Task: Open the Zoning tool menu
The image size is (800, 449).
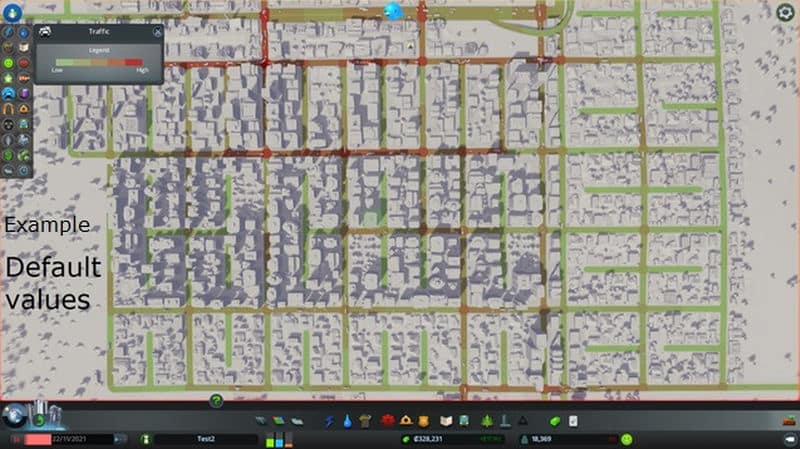Action: click(x=280, y=421)
